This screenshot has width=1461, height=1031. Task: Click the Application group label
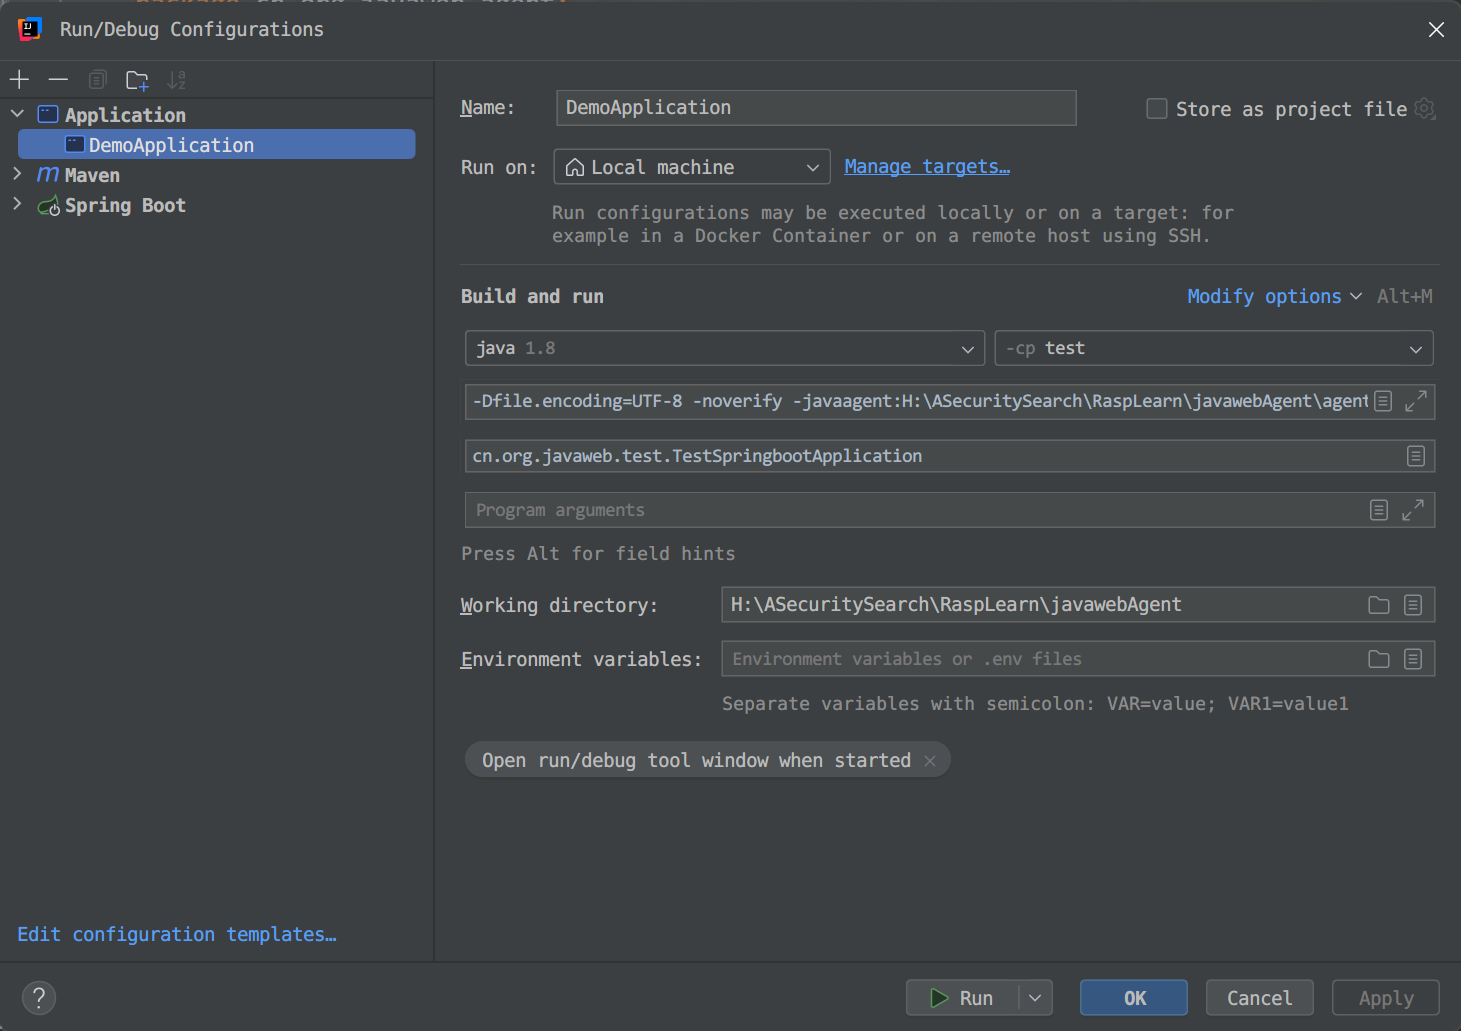pyautogui.click(x=125, y=115)
